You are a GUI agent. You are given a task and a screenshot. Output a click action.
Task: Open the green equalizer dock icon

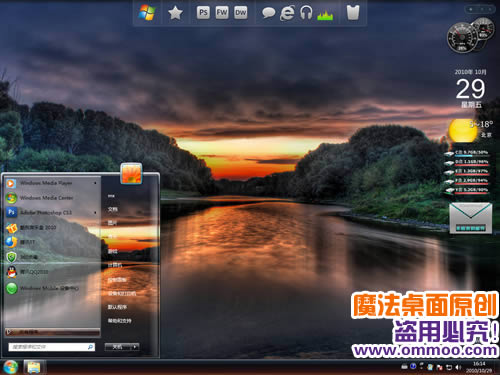tap(325, 15)
